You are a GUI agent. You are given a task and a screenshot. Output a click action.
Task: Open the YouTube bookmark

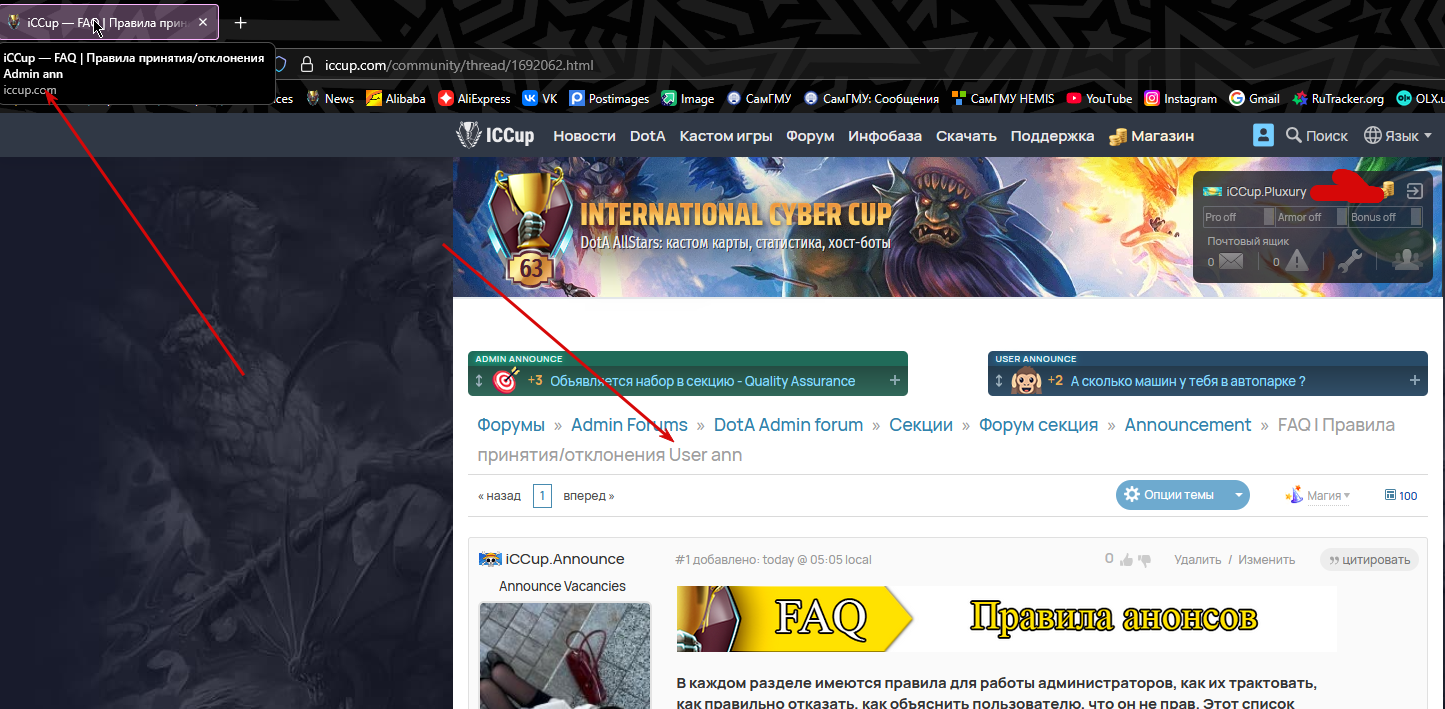point(1099,98)
